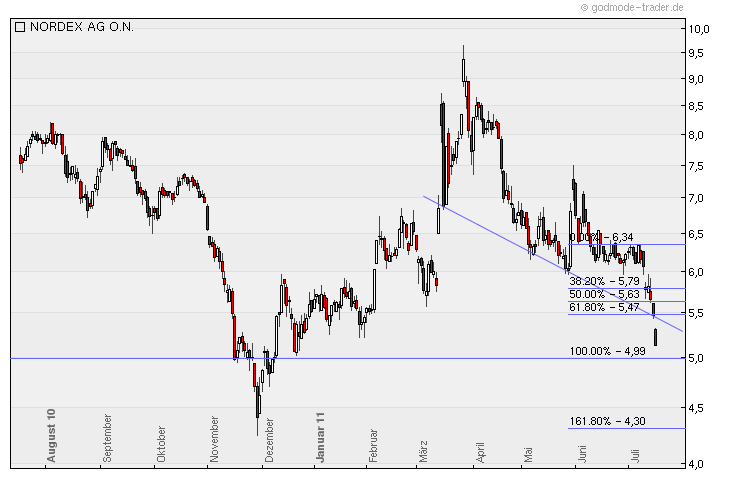Click the 8,0 price axis label
This screenshot has width=730, height=481.
click(x=696, y=135)
